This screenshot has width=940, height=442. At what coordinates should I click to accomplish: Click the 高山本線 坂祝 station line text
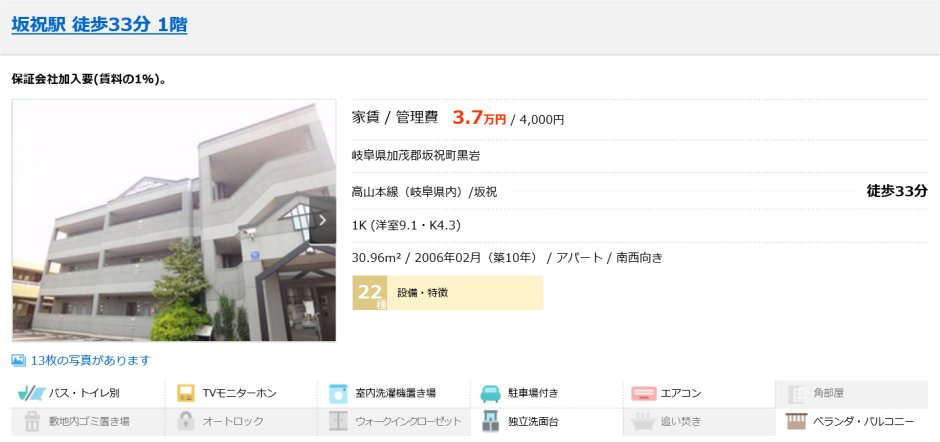click(x=424, y=192)
